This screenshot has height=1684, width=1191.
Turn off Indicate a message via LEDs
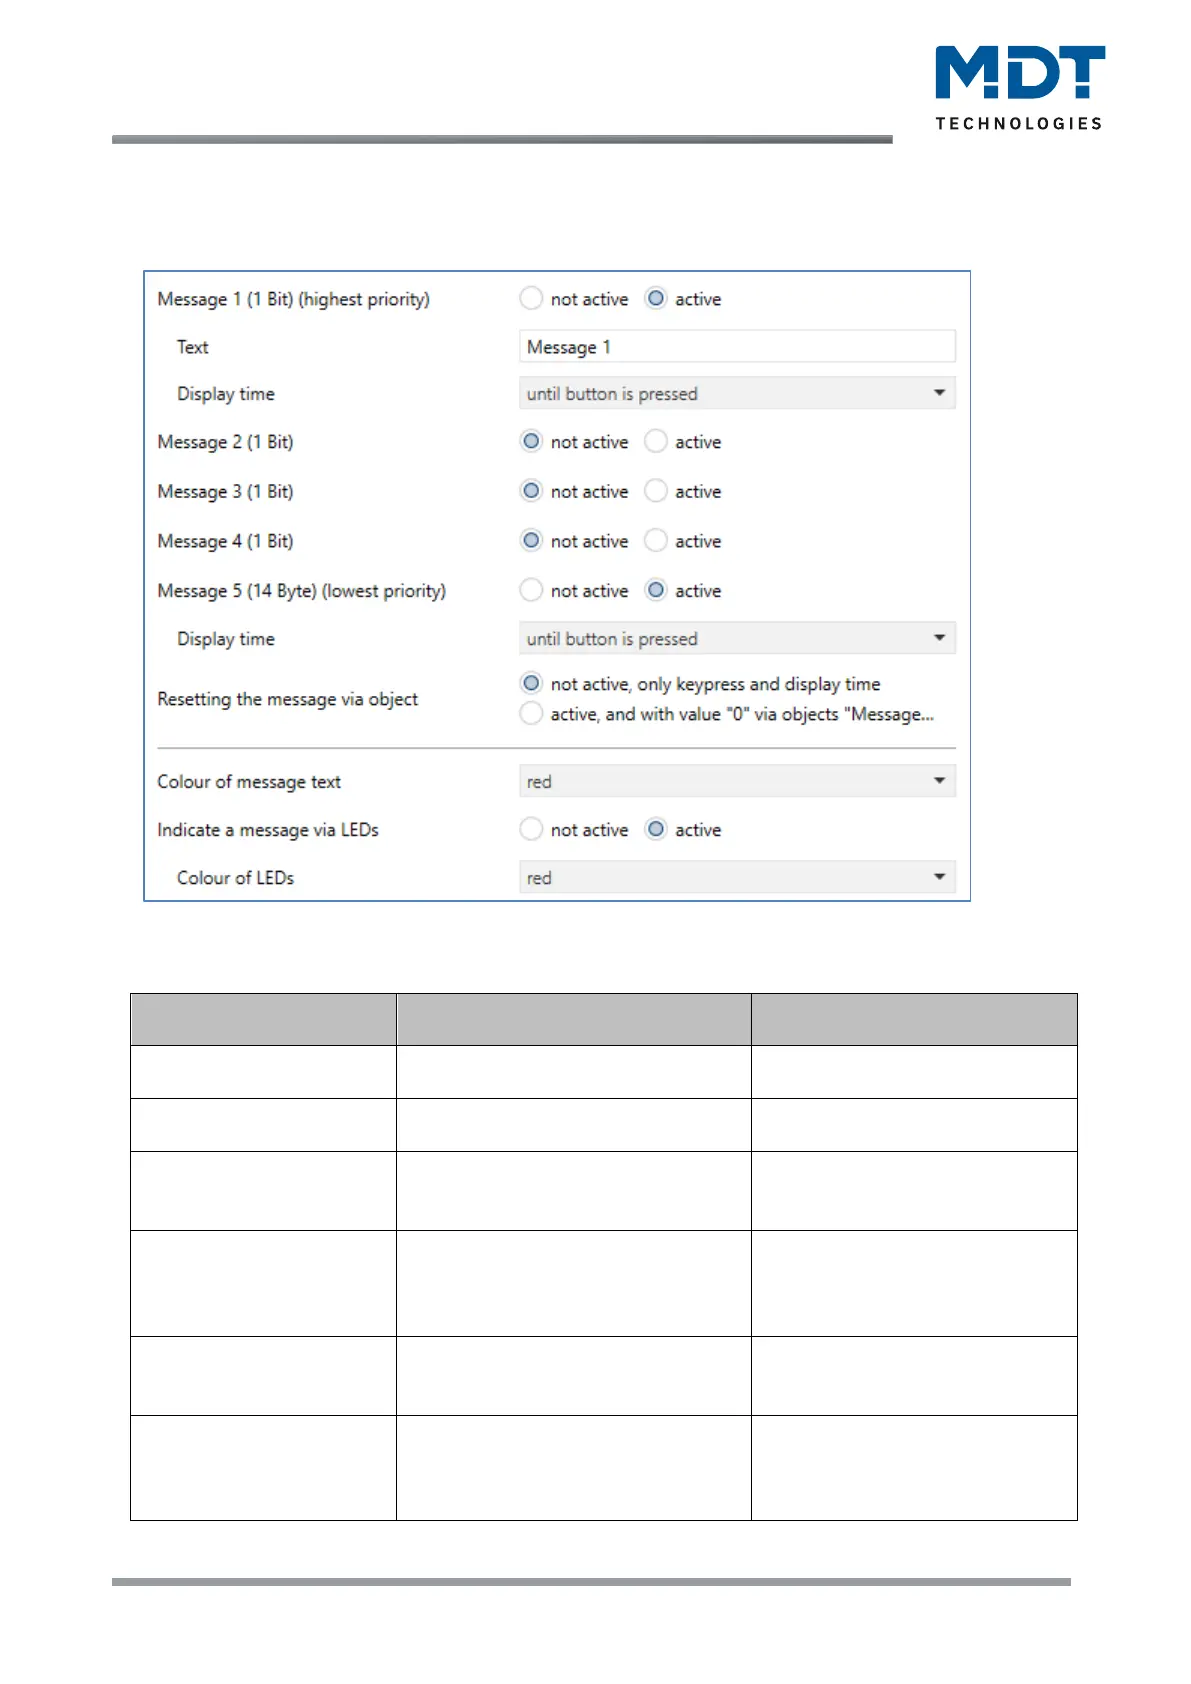click(x=532, y=829)
